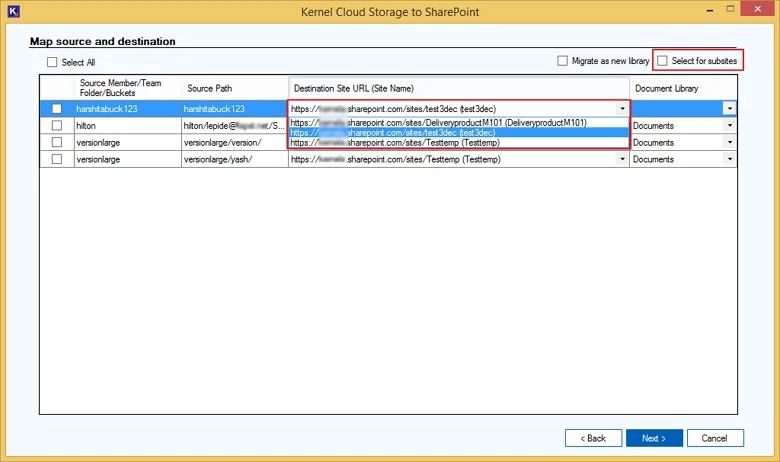Proceed with the Next button
The image size is (780, 462).
[x=654, y=438]
